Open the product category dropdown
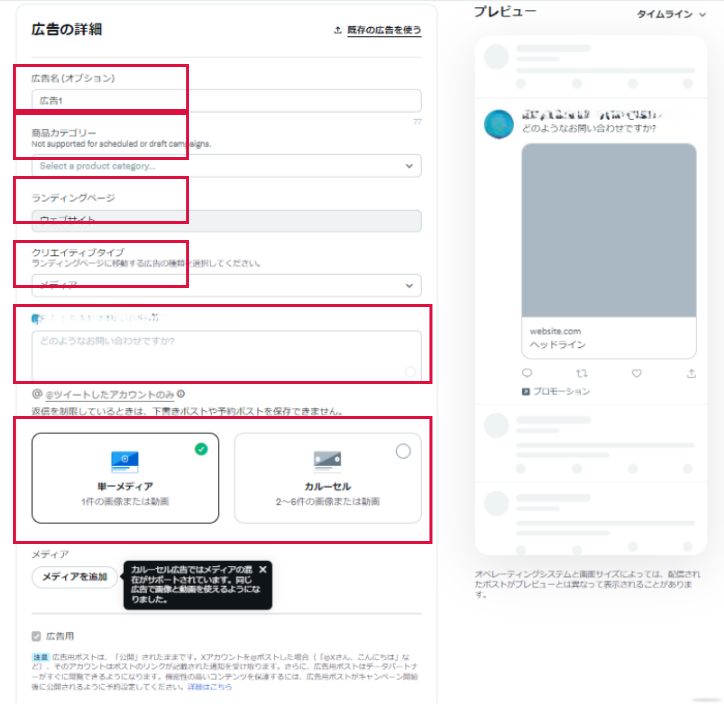724x704 pixels. point(226,165)
